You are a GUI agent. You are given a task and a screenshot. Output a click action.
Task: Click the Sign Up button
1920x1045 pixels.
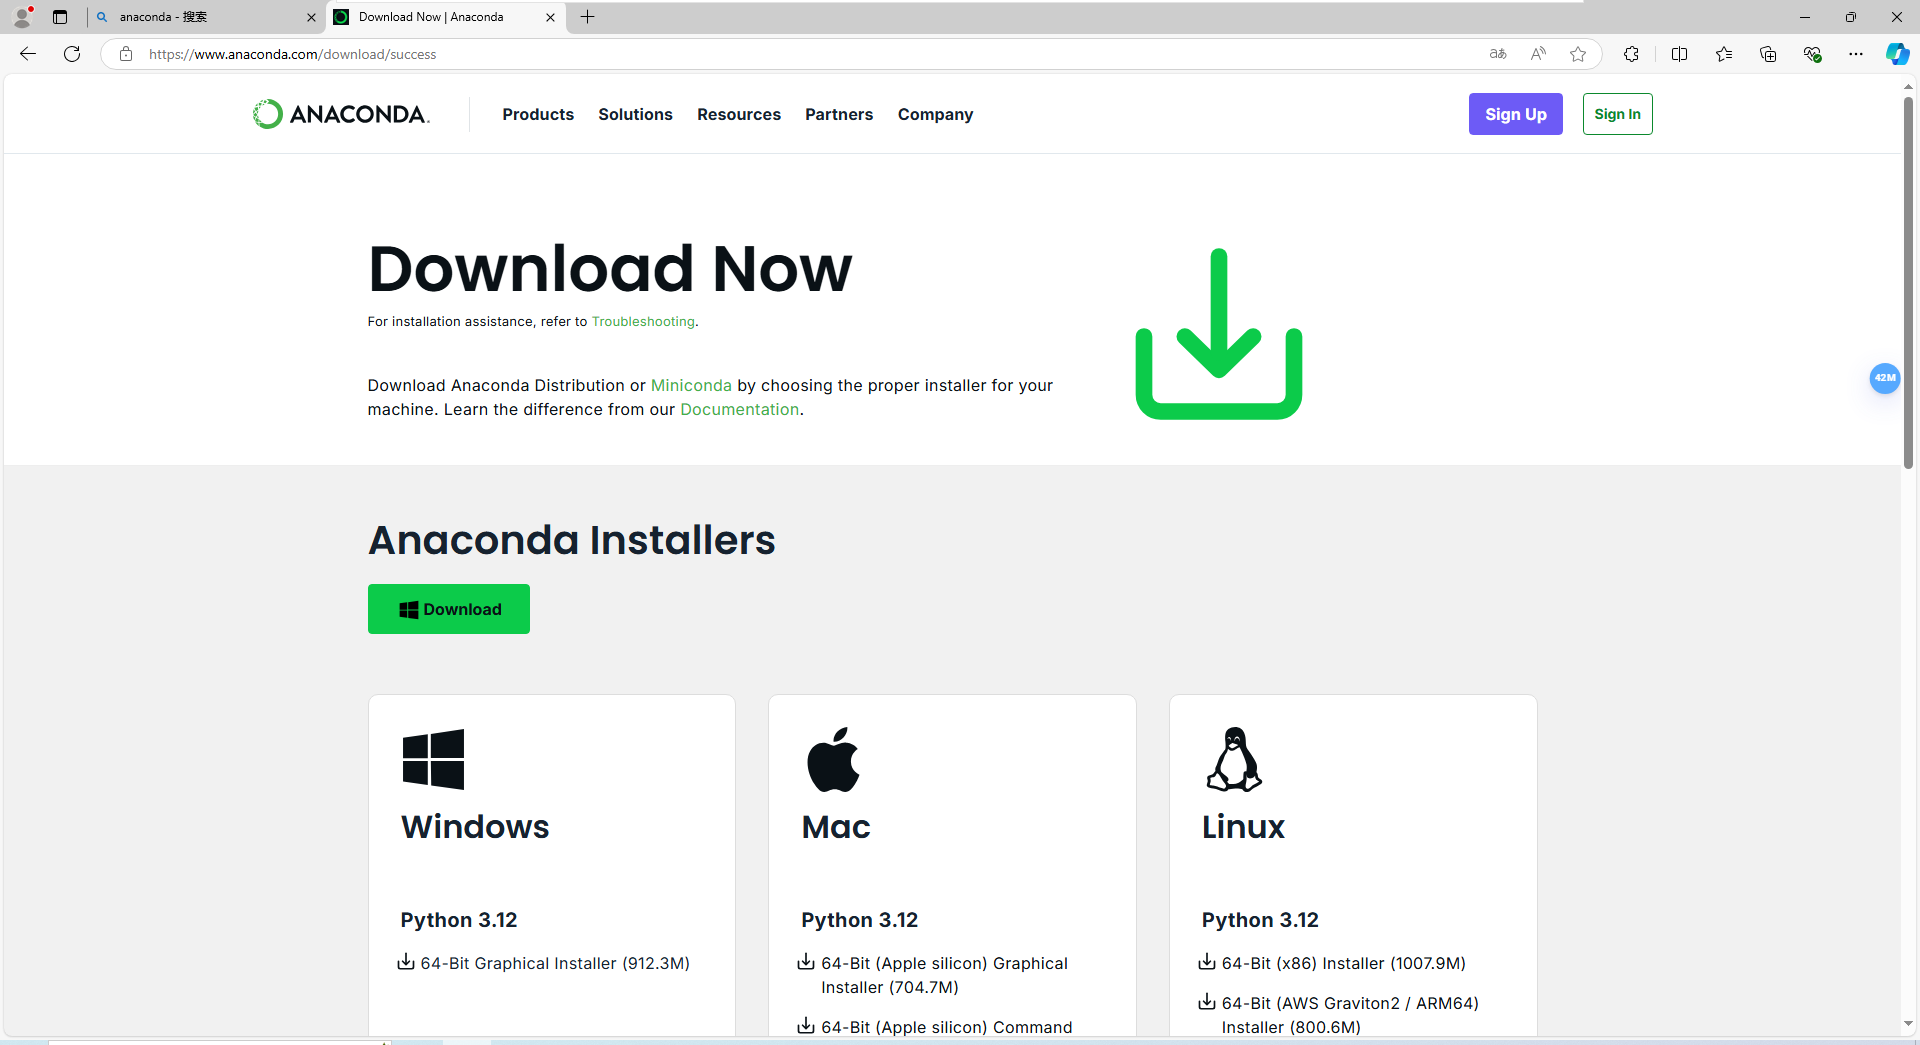point(1515,114)
